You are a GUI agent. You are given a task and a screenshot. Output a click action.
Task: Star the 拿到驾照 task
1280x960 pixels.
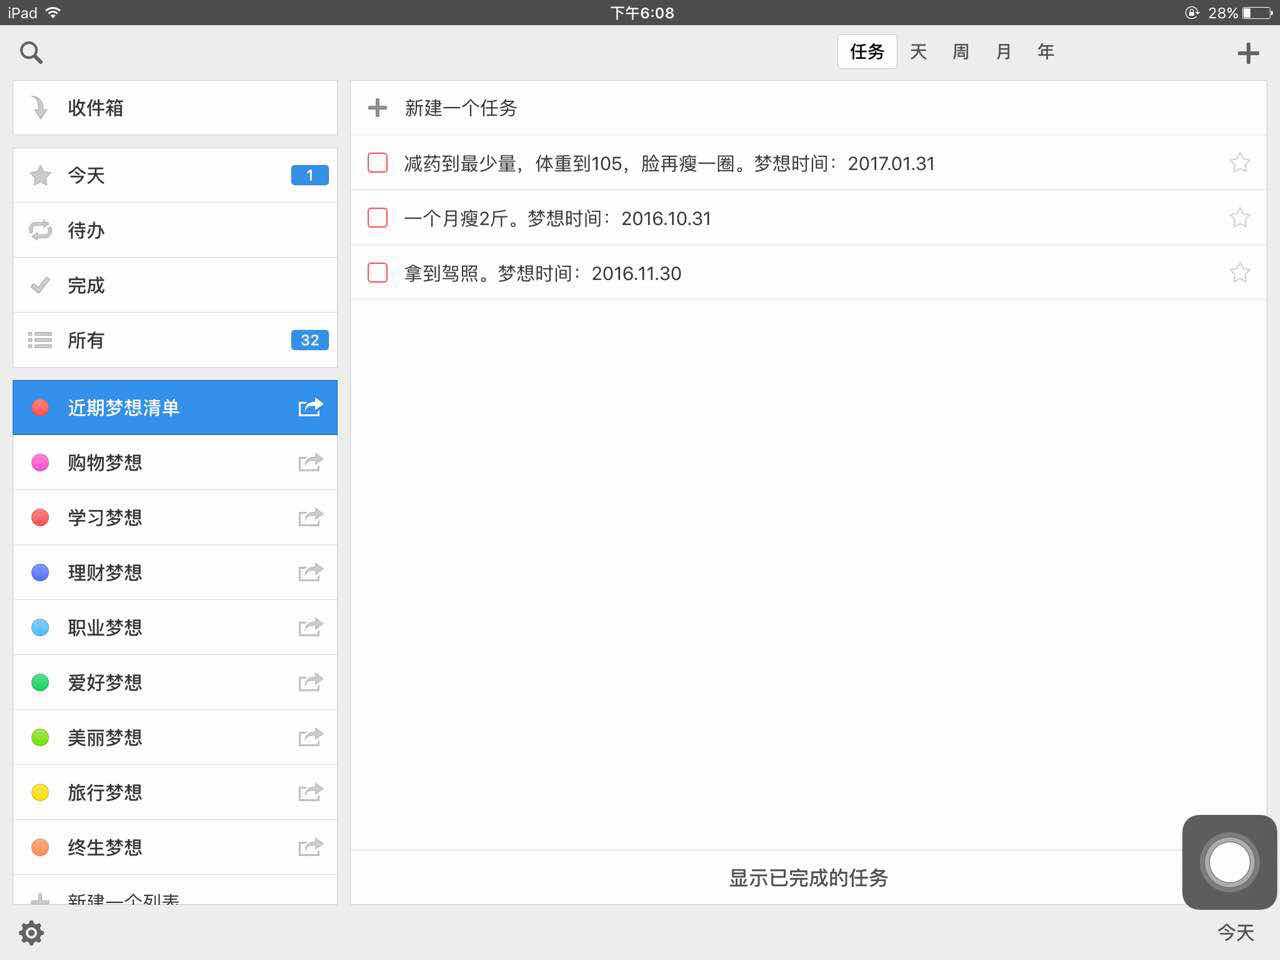coord(1239,273)
